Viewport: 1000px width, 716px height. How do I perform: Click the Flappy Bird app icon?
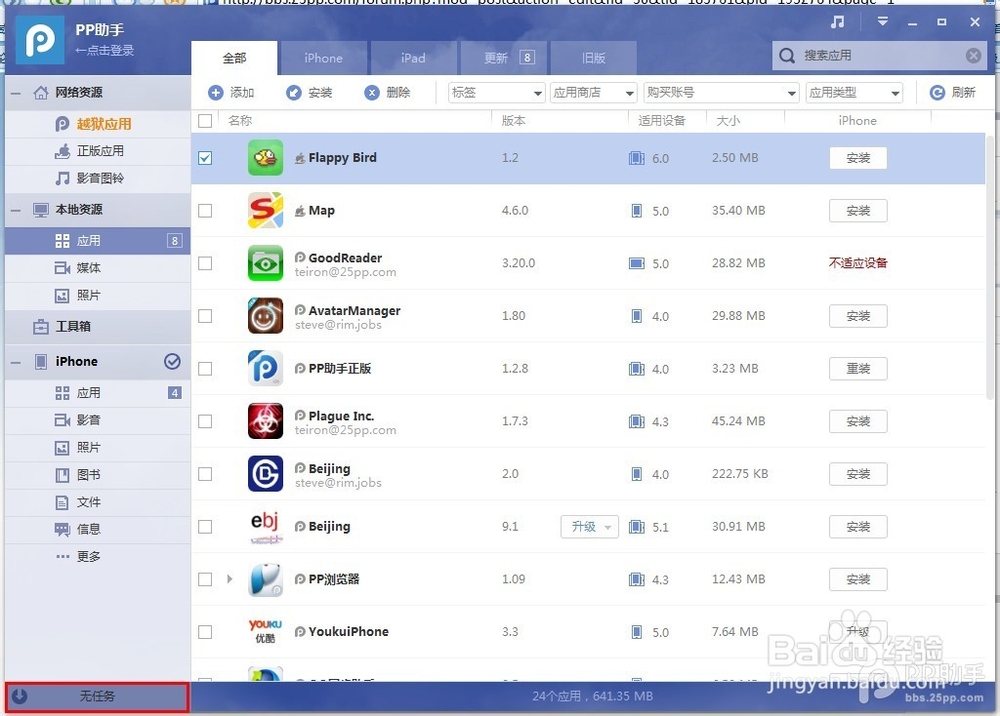click(265, 158)
